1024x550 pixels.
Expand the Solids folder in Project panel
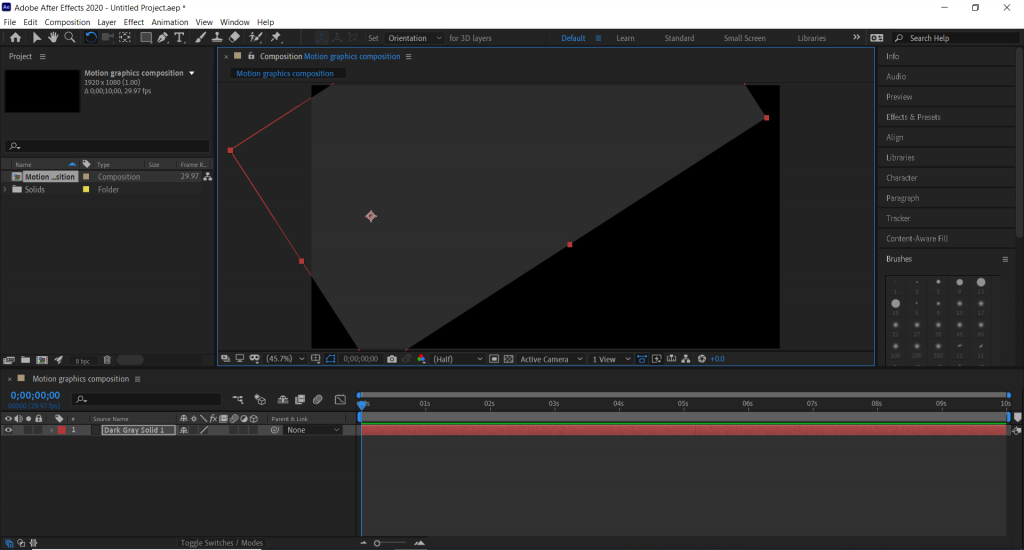pyautogui.click(x=6, y=189)
